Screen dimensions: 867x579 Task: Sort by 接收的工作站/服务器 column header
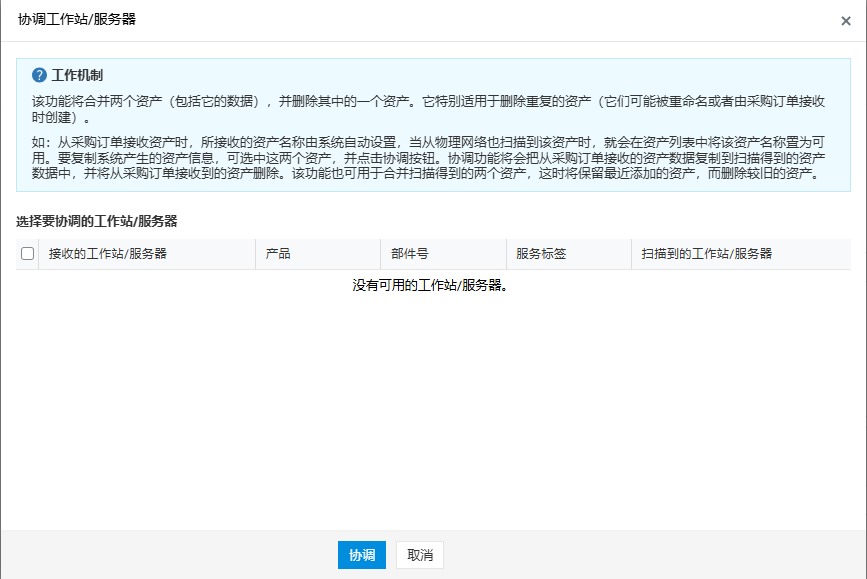pos(108,254)
